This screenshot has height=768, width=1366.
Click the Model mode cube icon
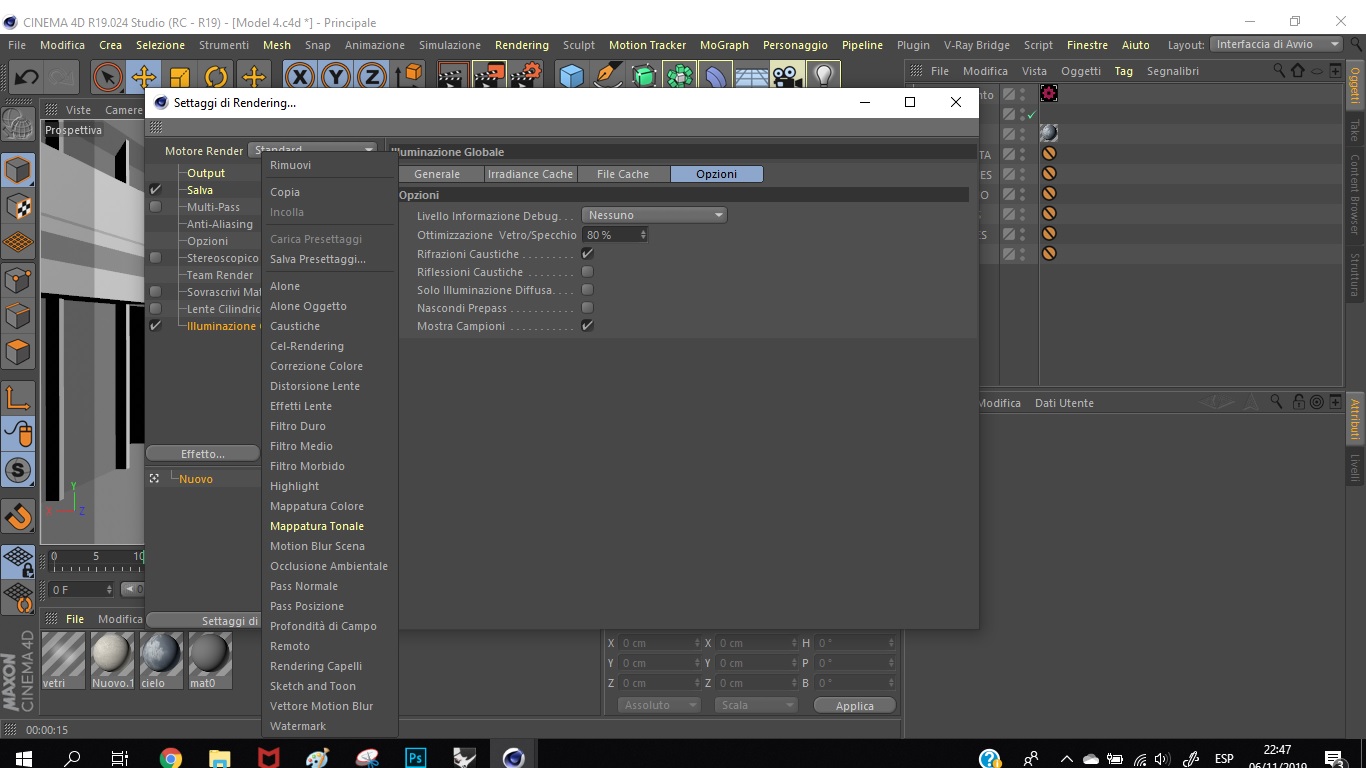[x=18, y=171]
